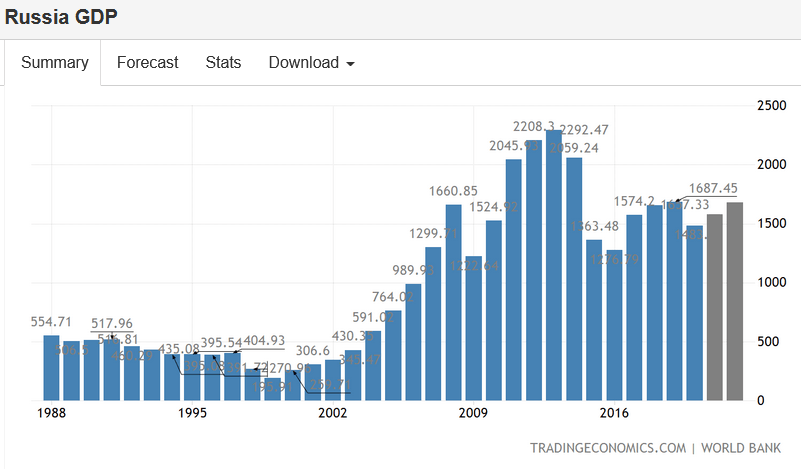The height and width of the screenshot is (469, 801).
Task: Click the WORLD BANK source link
Action: point(741,448)
